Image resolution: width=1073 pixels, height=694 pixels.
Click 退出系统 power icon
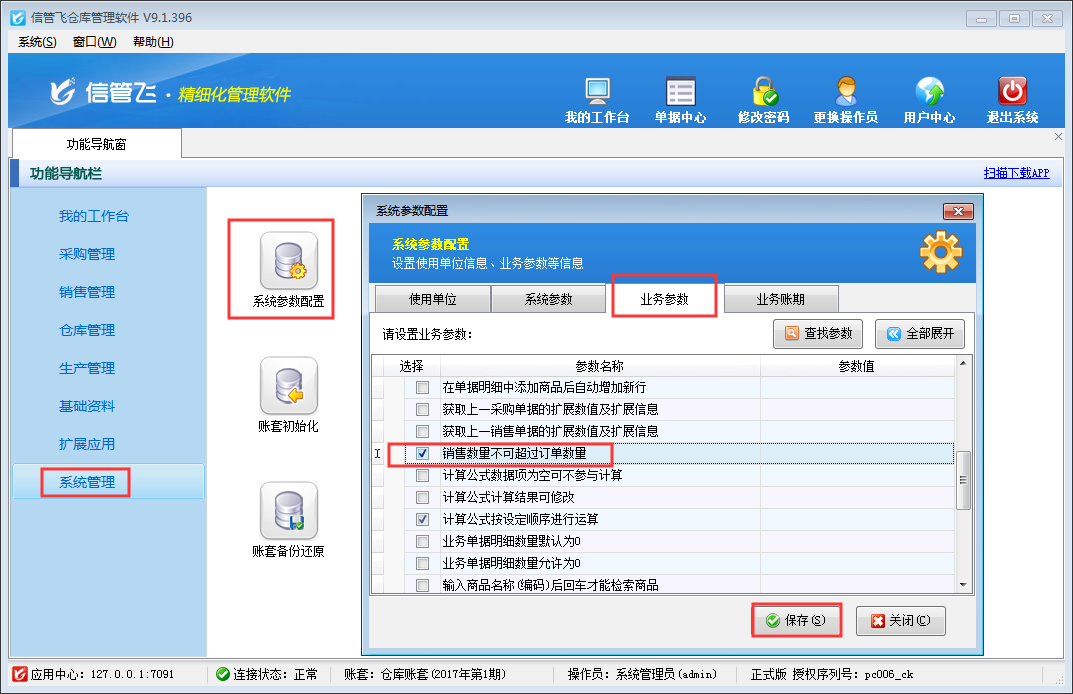1012,92
